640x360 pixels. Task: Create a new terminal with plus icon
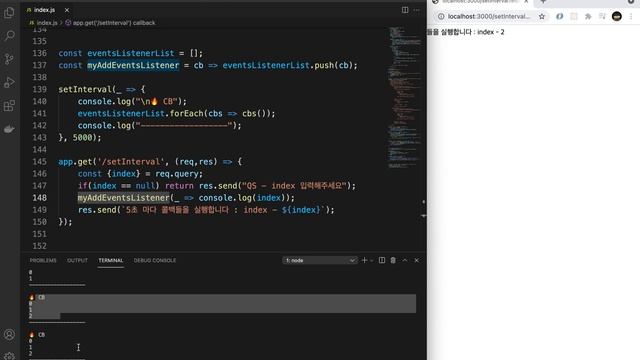(x=364, y=260)
